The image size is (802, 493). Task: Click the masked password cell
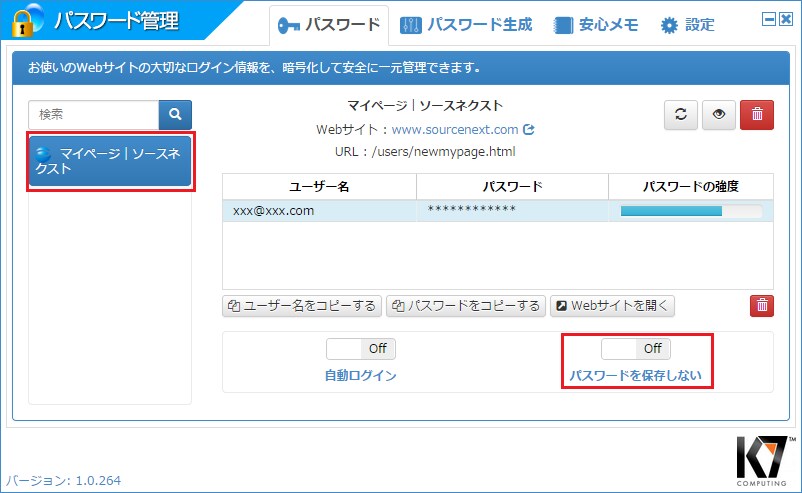pyautogui.click(x=512, y=210)
